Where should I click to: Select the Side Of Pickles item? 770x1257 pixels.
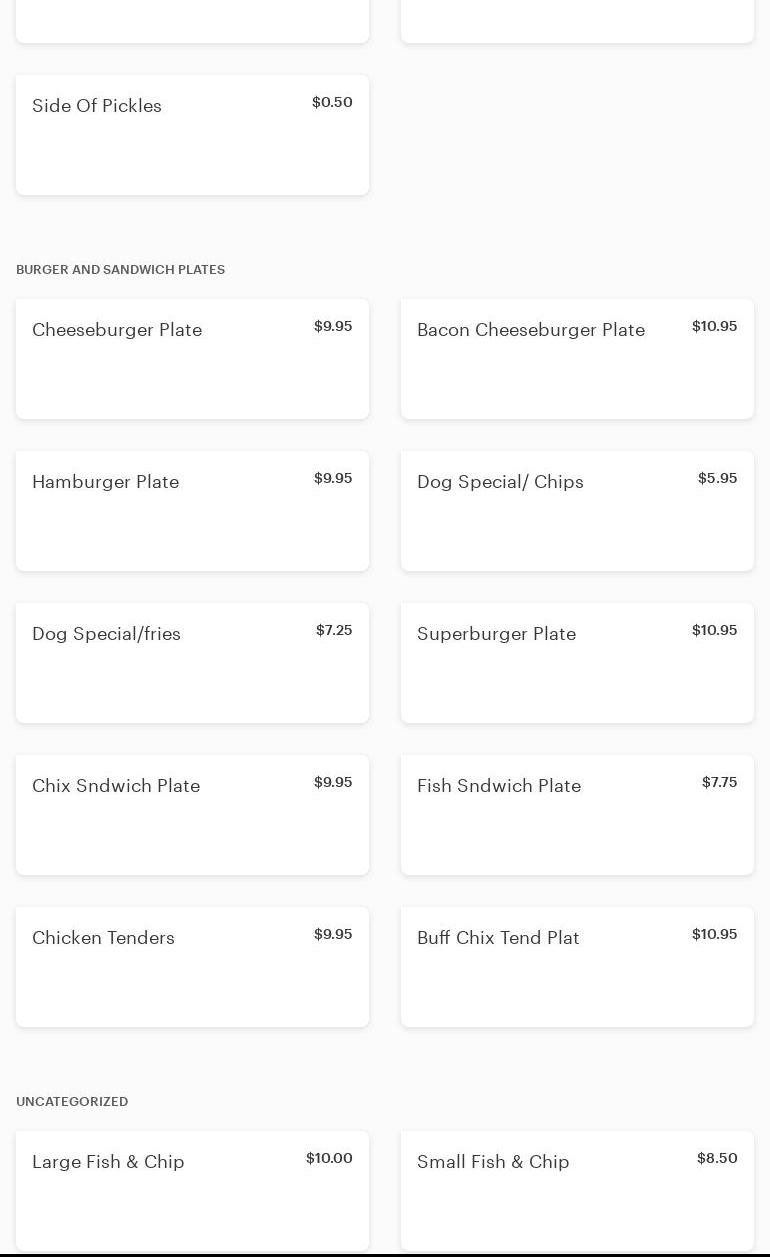tap(192, 135)
